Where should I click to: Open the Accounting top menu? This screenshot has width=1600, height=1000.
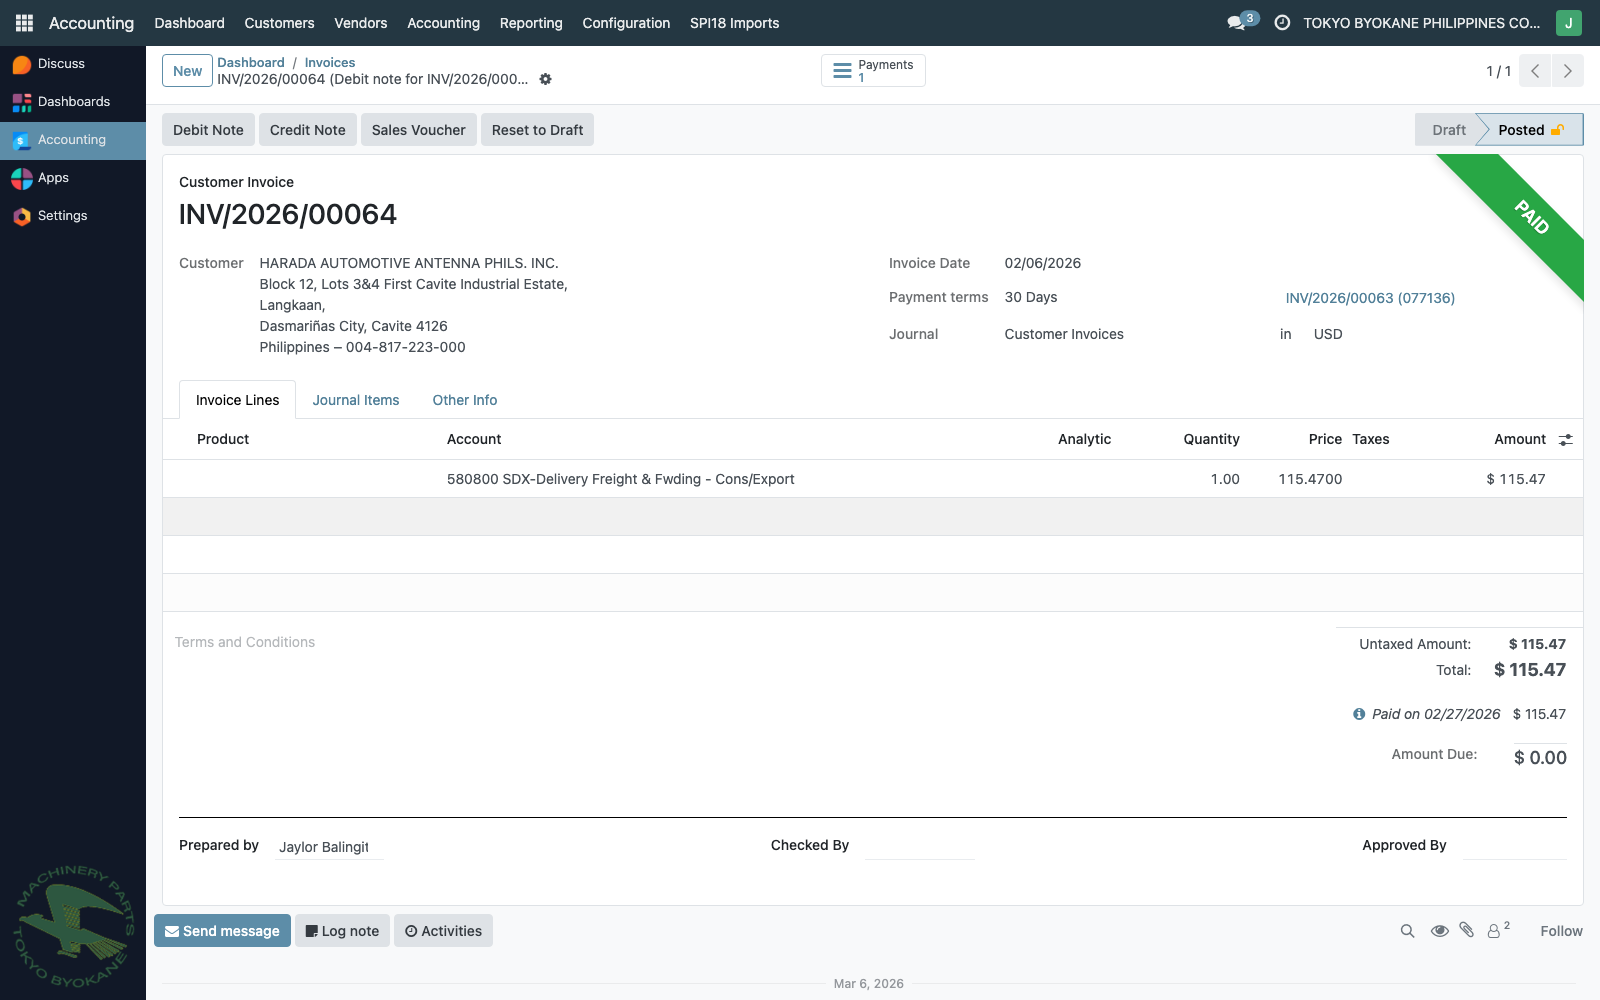443,23
